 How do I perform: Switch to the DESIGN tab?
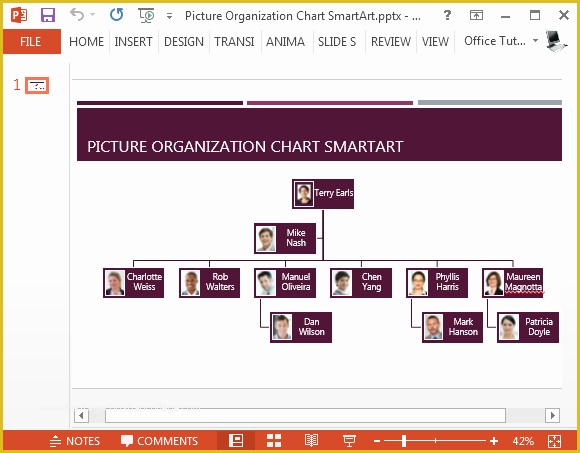(184, 41)
